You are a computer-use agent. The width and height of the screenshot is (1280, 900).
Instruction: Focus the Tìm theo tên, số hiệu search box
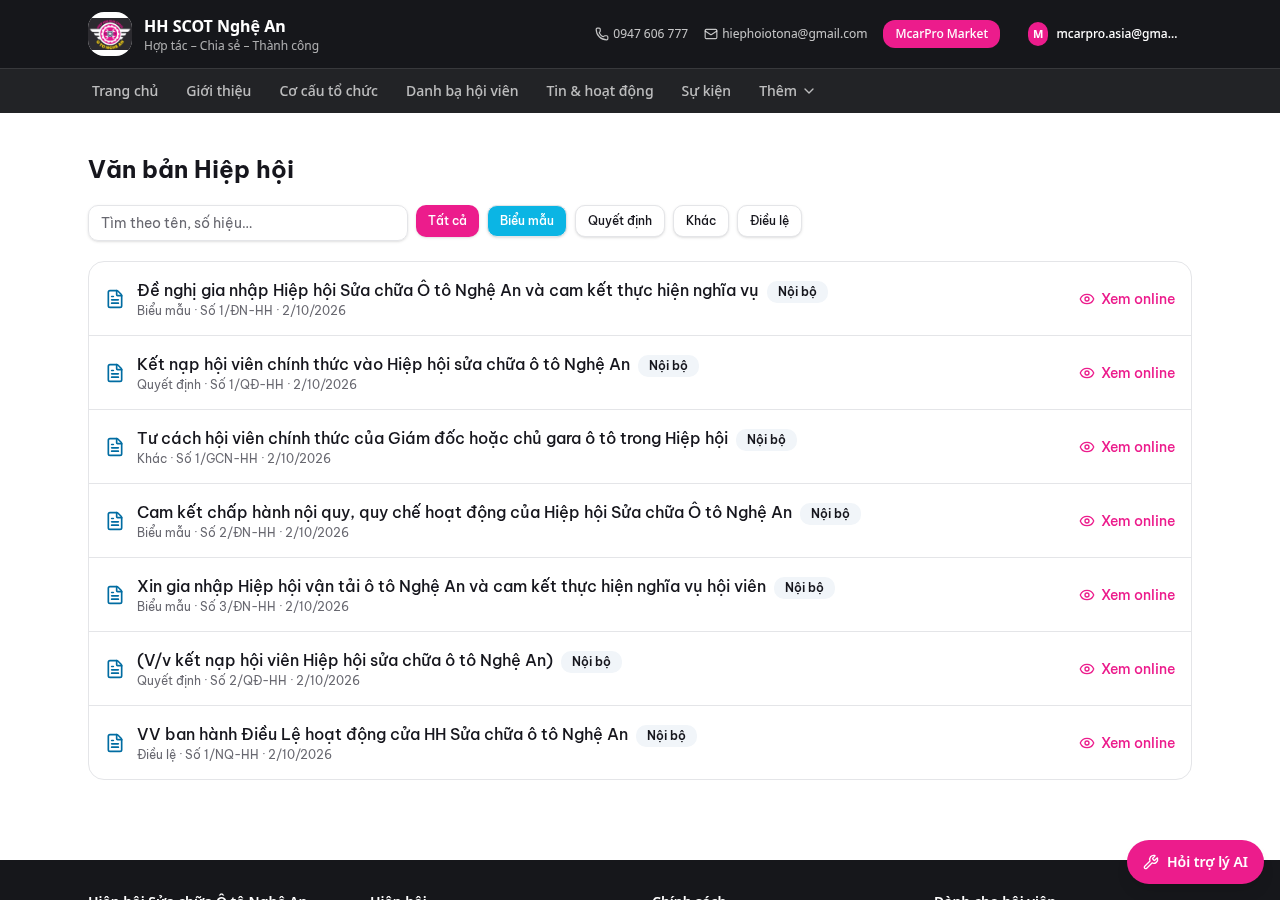click(248, 223)
